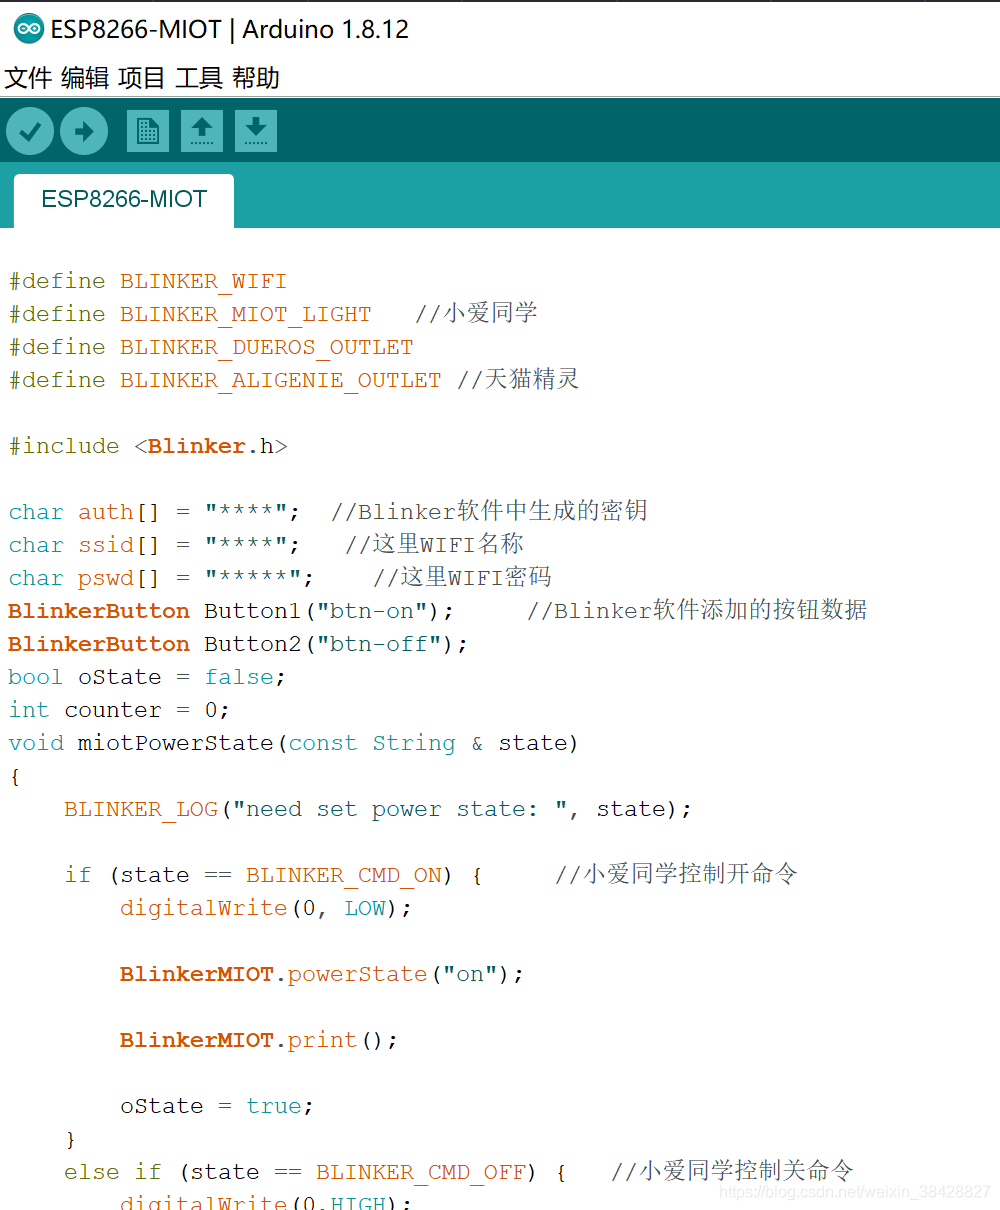This screenshot has height=1210, width=1000.
Task: Create a new sketch with the page icon
Action: 148,131
